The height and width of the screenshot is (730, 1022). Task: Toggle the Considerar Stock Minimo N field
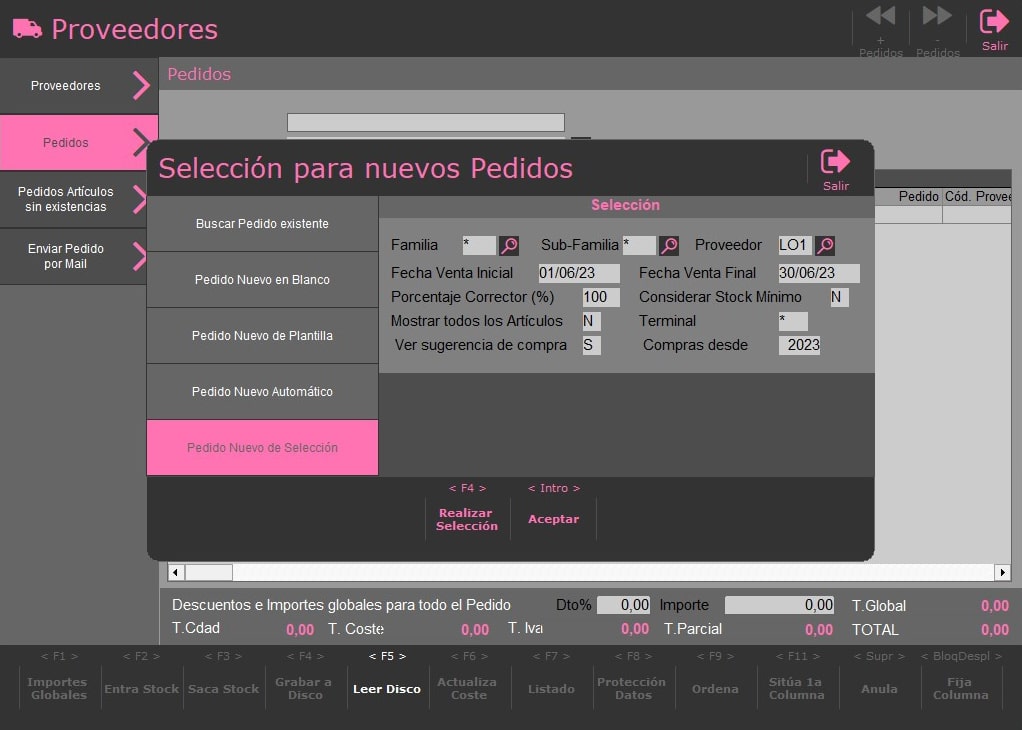click(839, 297)
